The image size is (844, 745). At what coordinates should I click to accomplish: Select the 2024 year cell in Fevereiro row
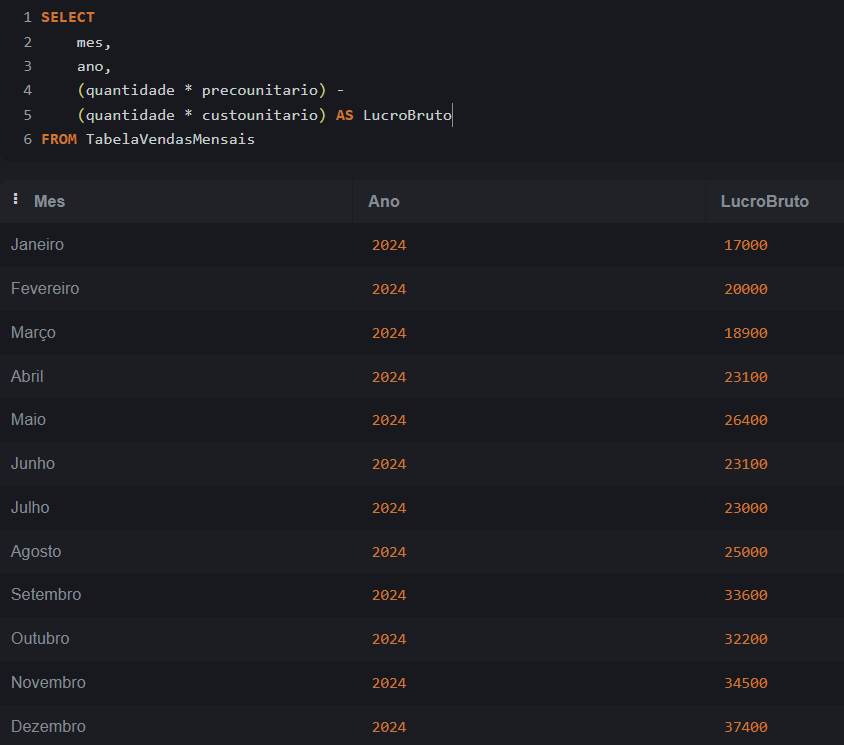(x=389, y=290)
